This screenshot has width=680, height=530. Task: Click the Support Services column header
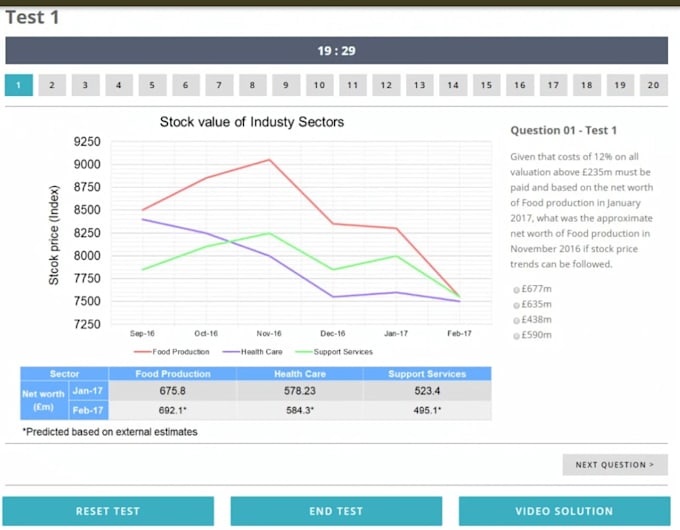(x=427, y=374)
